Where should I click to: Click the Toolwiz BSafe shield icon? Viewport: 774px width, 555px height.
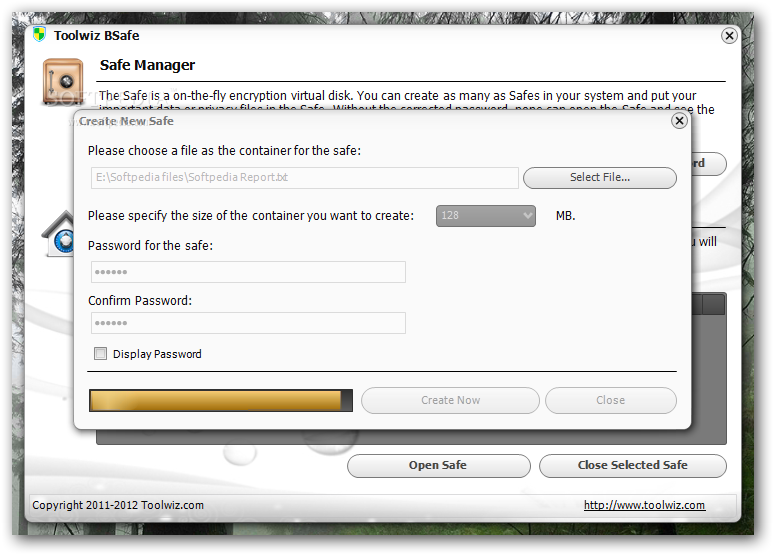(x=39, y=35)
